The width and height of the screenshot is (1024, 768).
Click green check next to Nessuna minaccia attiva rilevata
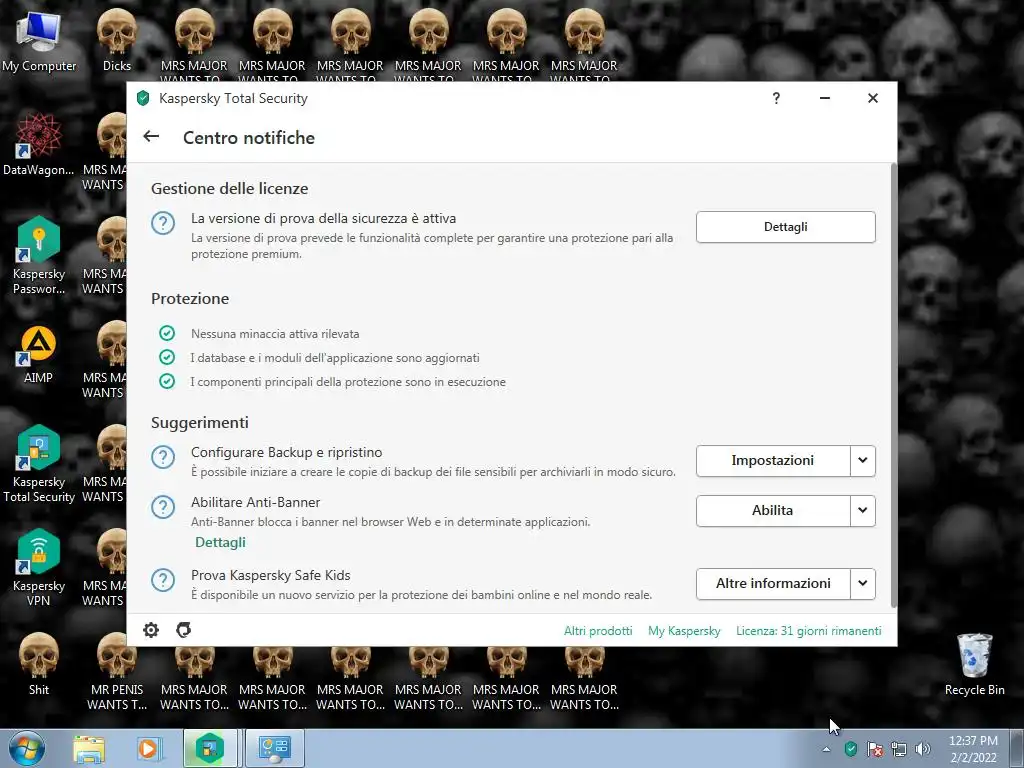(167, 333)
